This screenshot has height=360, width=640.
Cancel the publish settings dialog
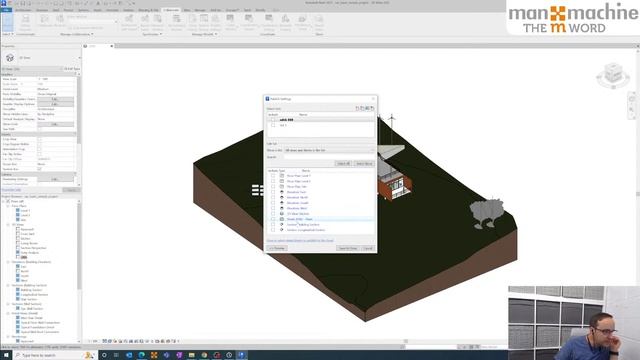pos(368,248)
